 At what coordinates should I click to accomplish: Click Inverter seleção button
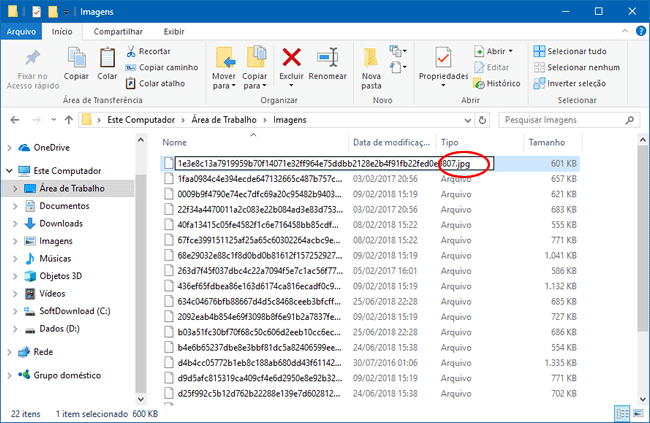point(569,83)
